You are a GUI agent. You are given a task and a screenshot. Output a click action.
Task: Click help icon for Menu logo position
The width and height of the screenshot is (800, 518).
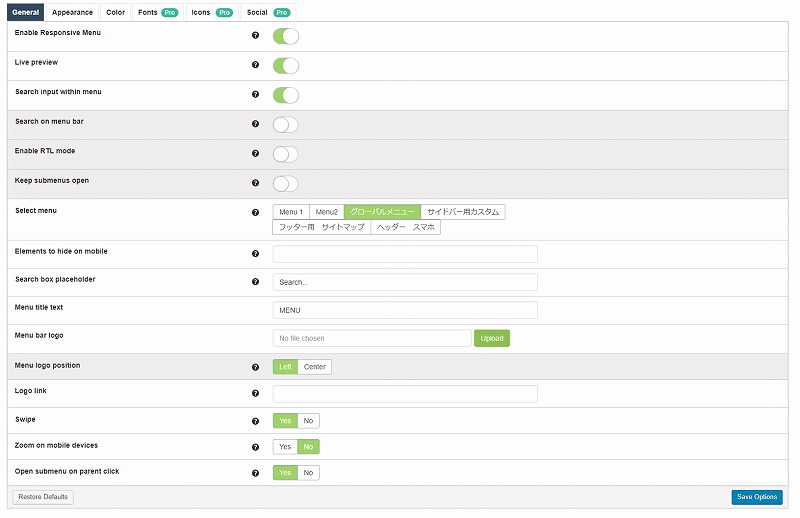click(255, 367)
